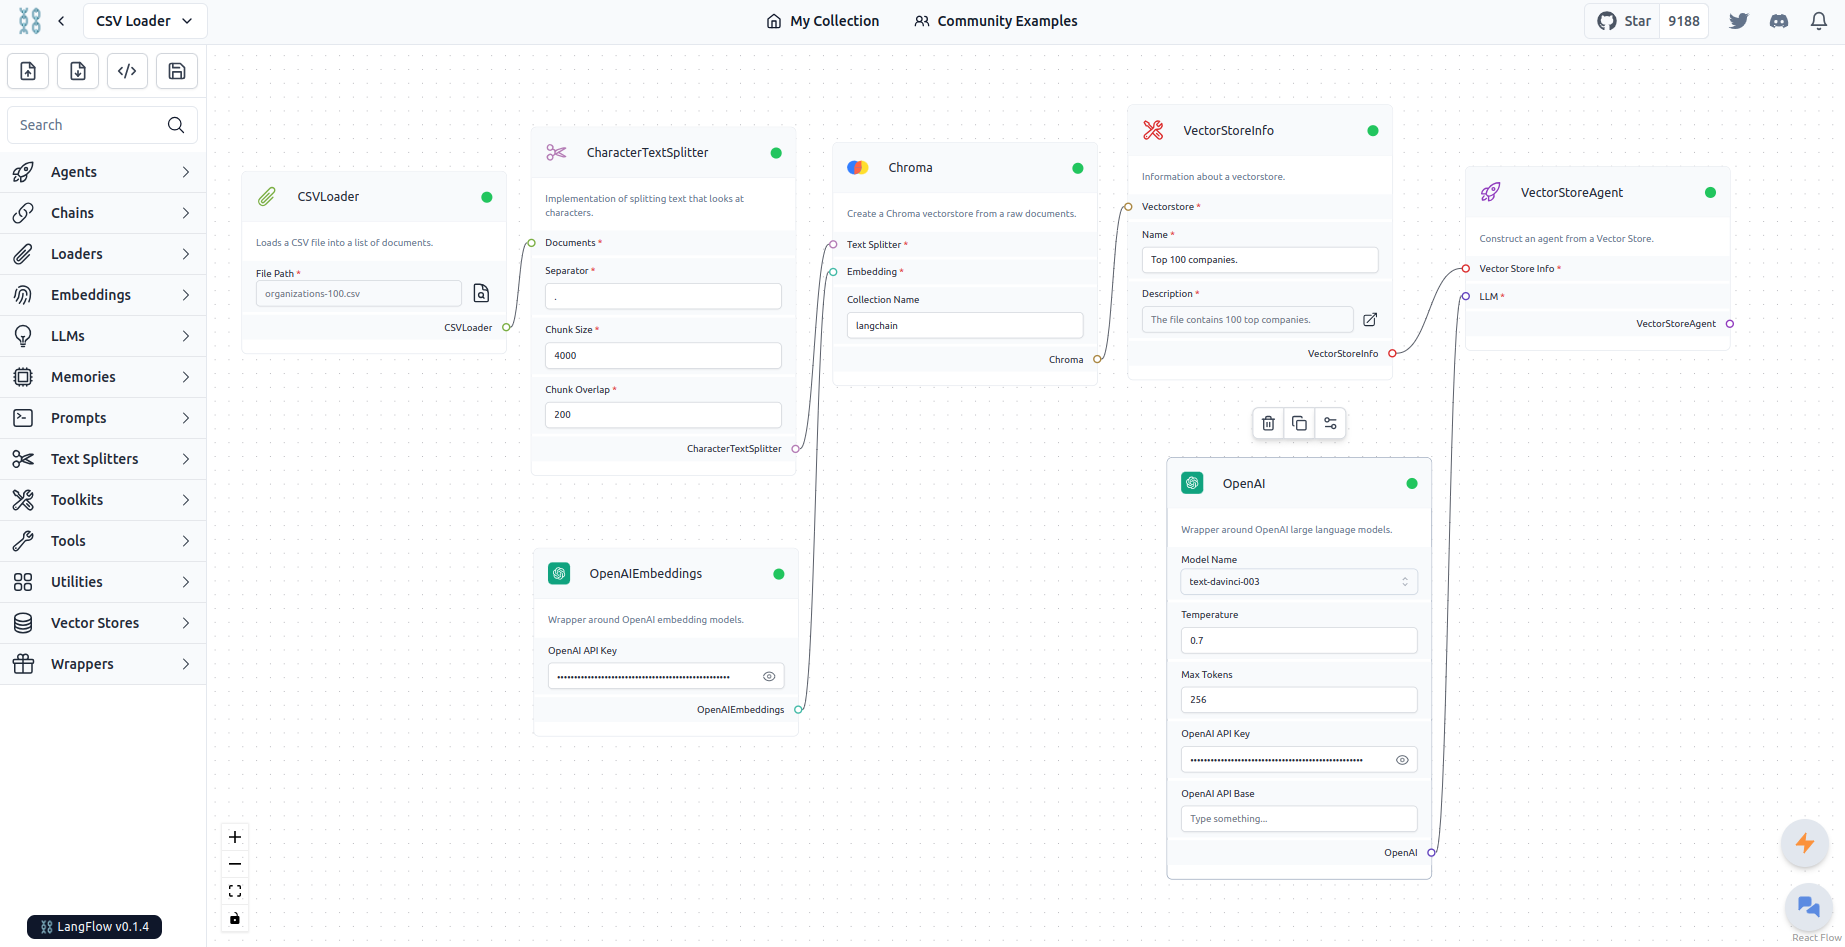Click the GitHub Star button
1845x947 pixels.
(x=1623, y=21)
